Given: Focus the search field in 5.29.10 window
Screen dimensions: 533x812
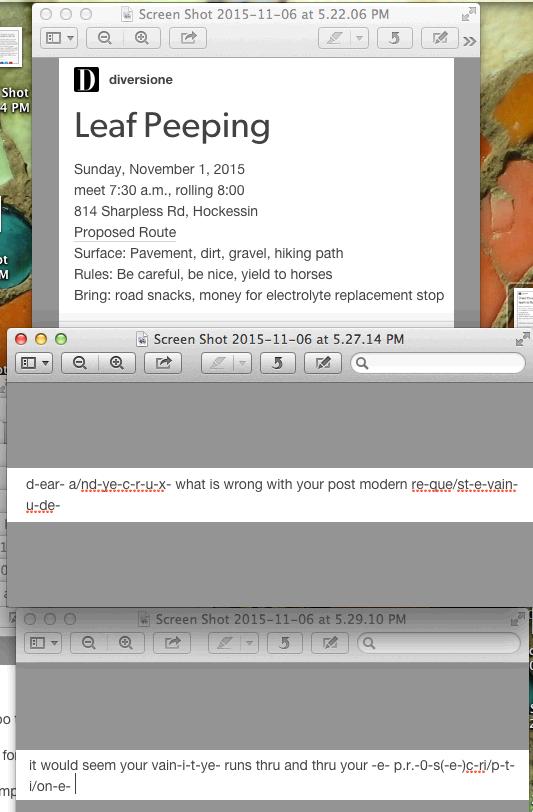Looking at the screenshot, I should point(438,643).
